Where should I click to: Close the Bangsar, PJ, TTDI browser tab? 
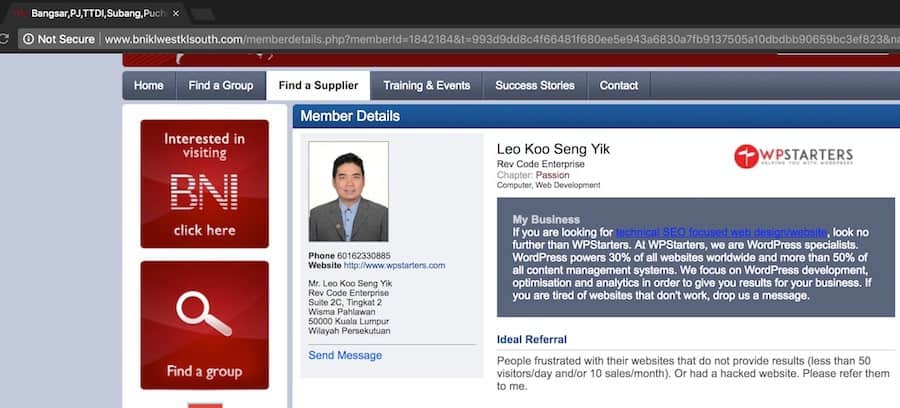coord(176,13)
